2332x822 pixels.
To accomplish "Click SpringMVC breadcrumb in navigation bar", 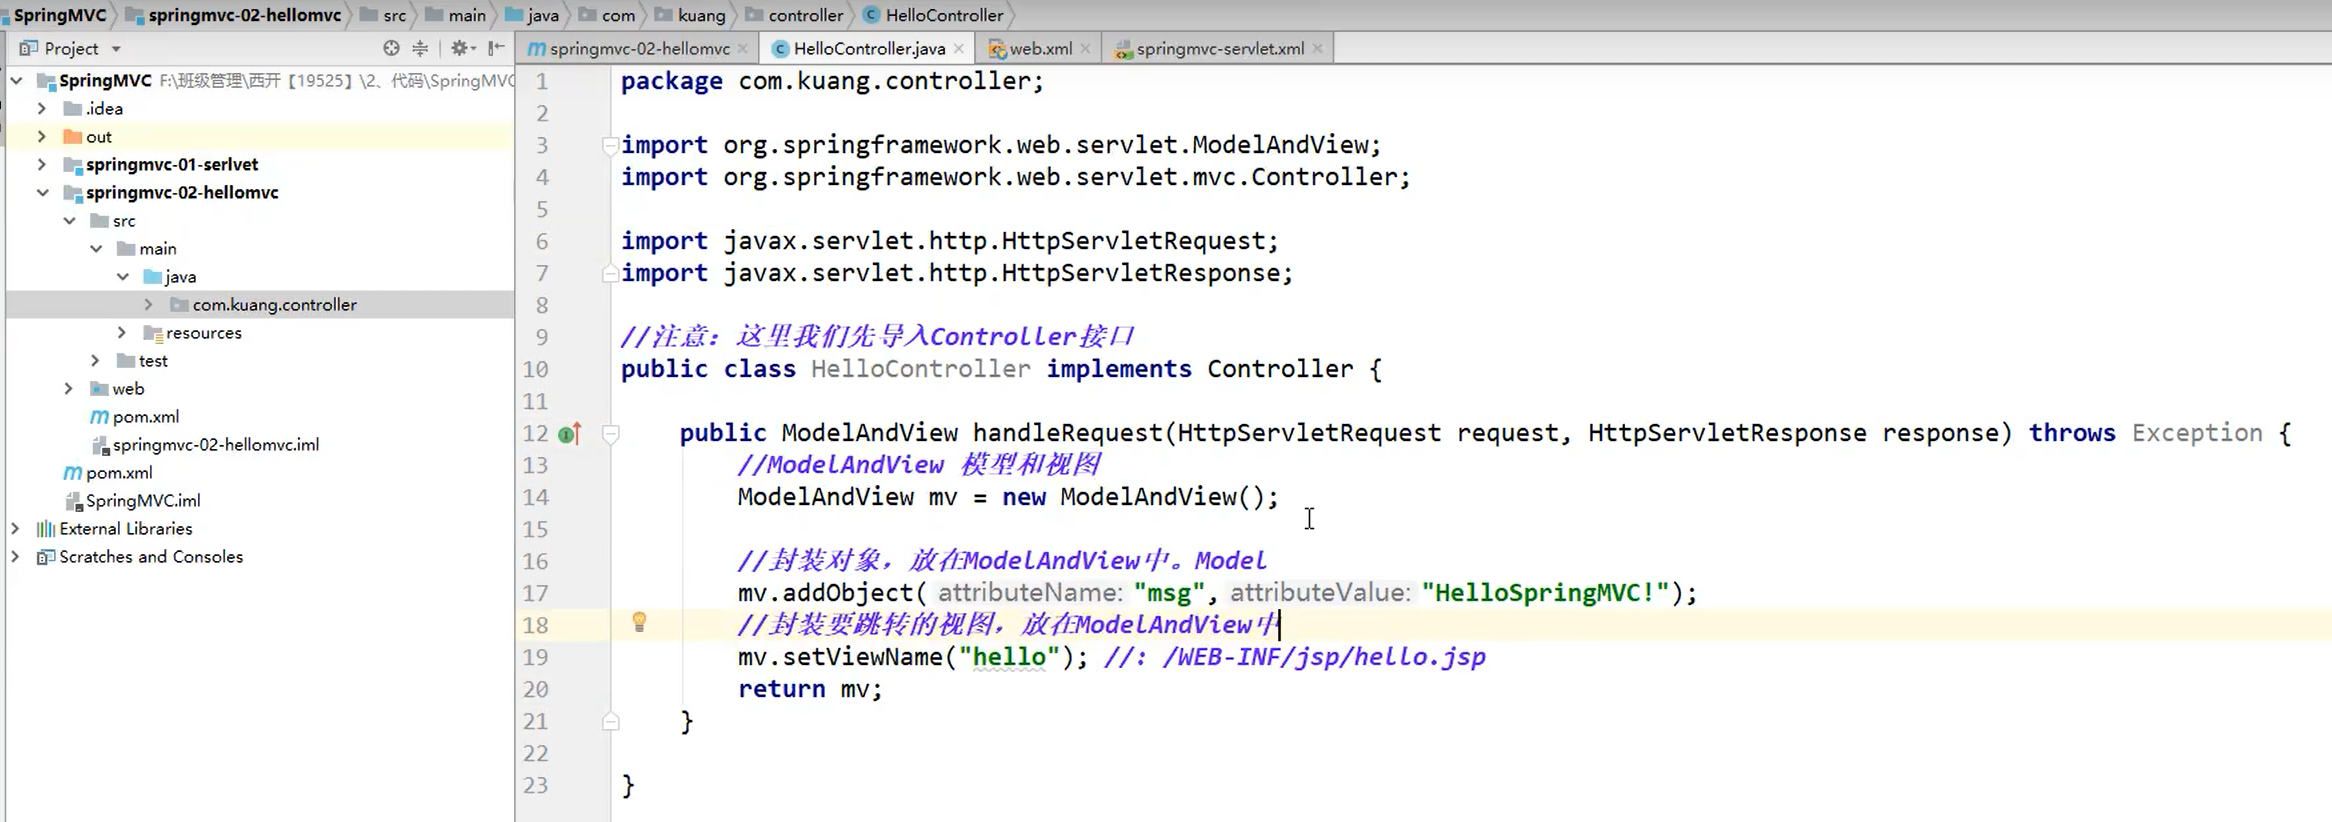I will click(x=60, y=15).
